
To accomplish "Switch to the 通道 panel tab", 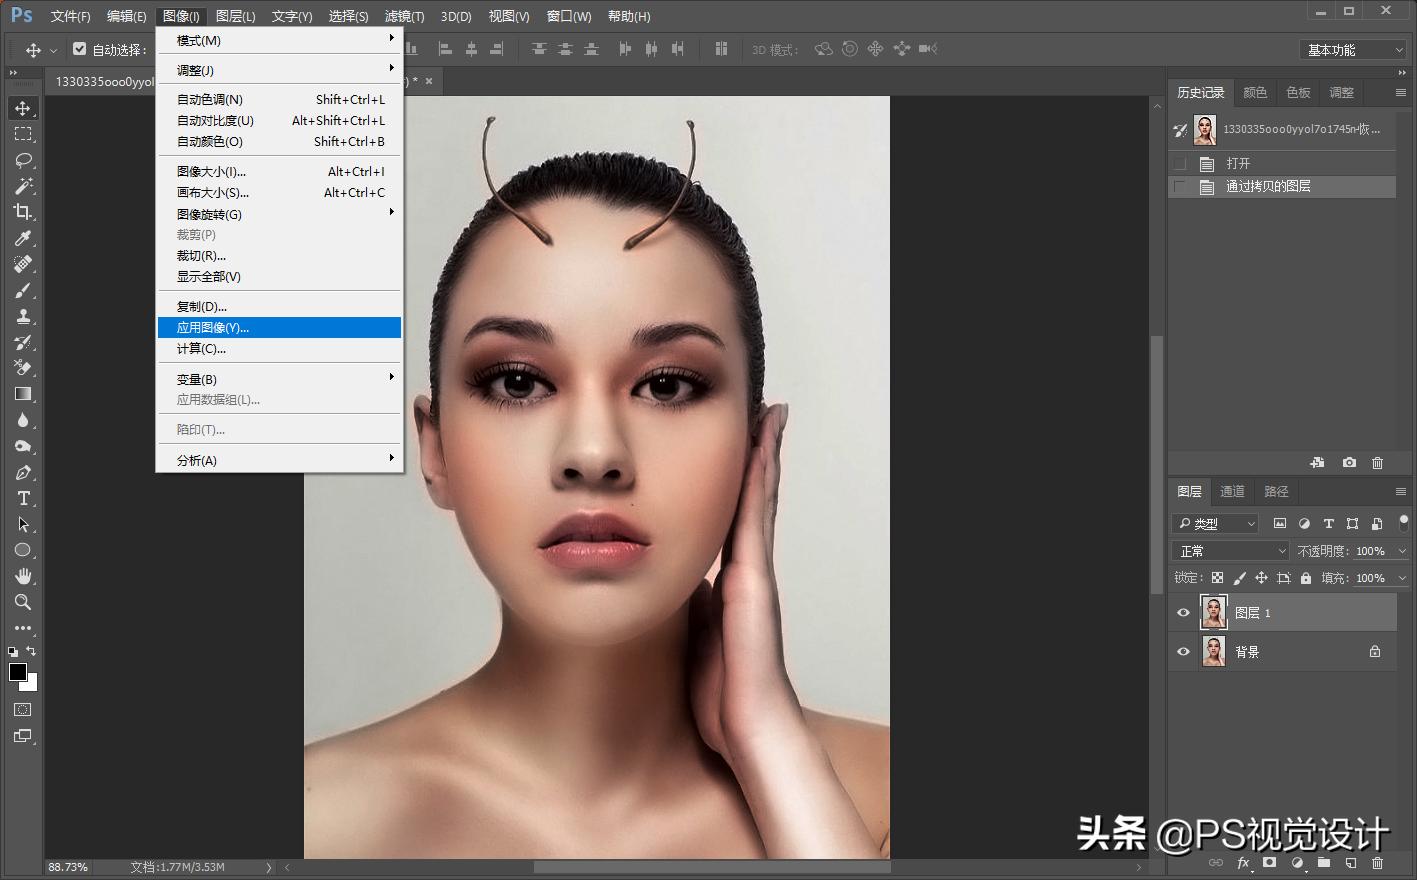I will click(x=1231, y=491).
